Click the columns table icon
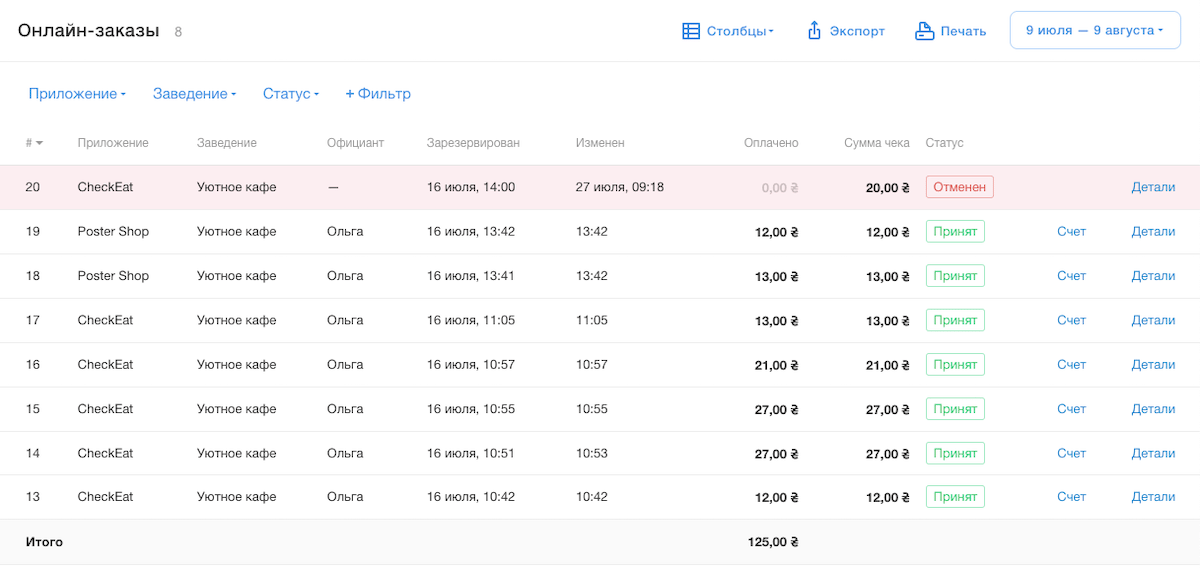1200x569 pixels. [x=691, y=31]
